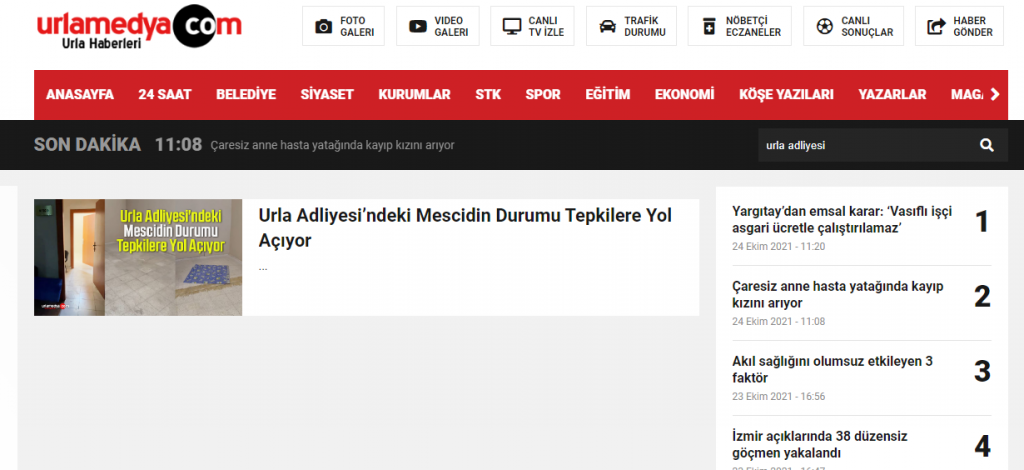Open the Belediye menu section
The height and width of the screenshot is (470, 1024).
click(x=245, y=95)
